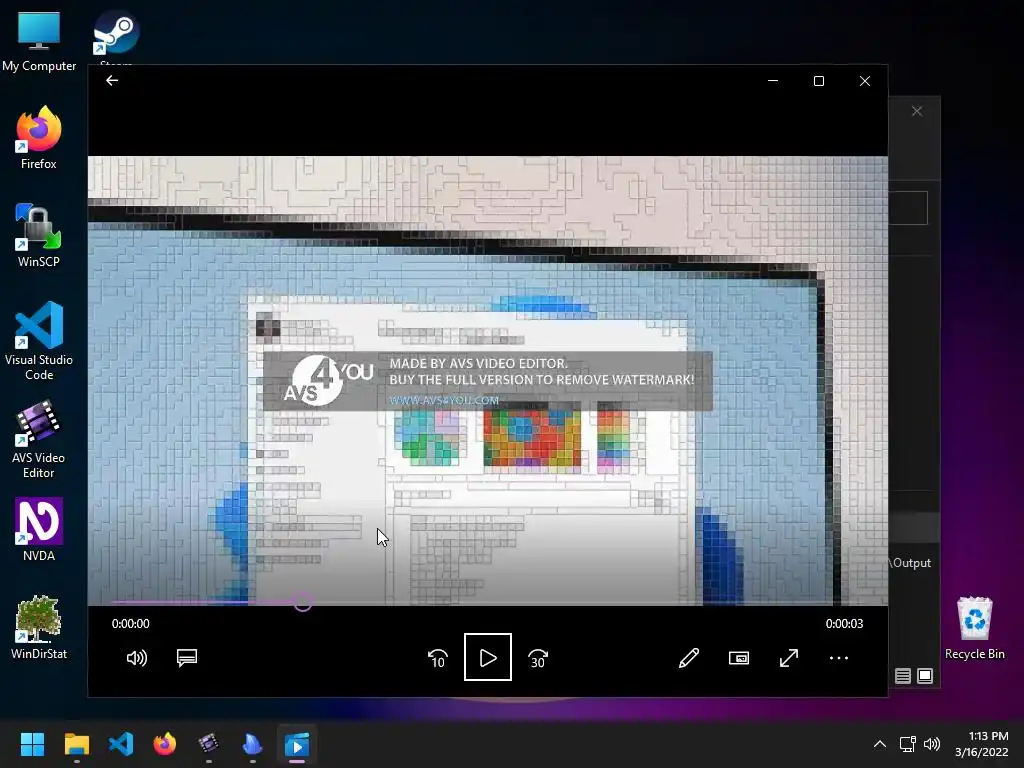Select the My Computer desktop icon
This screenshot has width=1024, height=768.
[x=39, y=41]
